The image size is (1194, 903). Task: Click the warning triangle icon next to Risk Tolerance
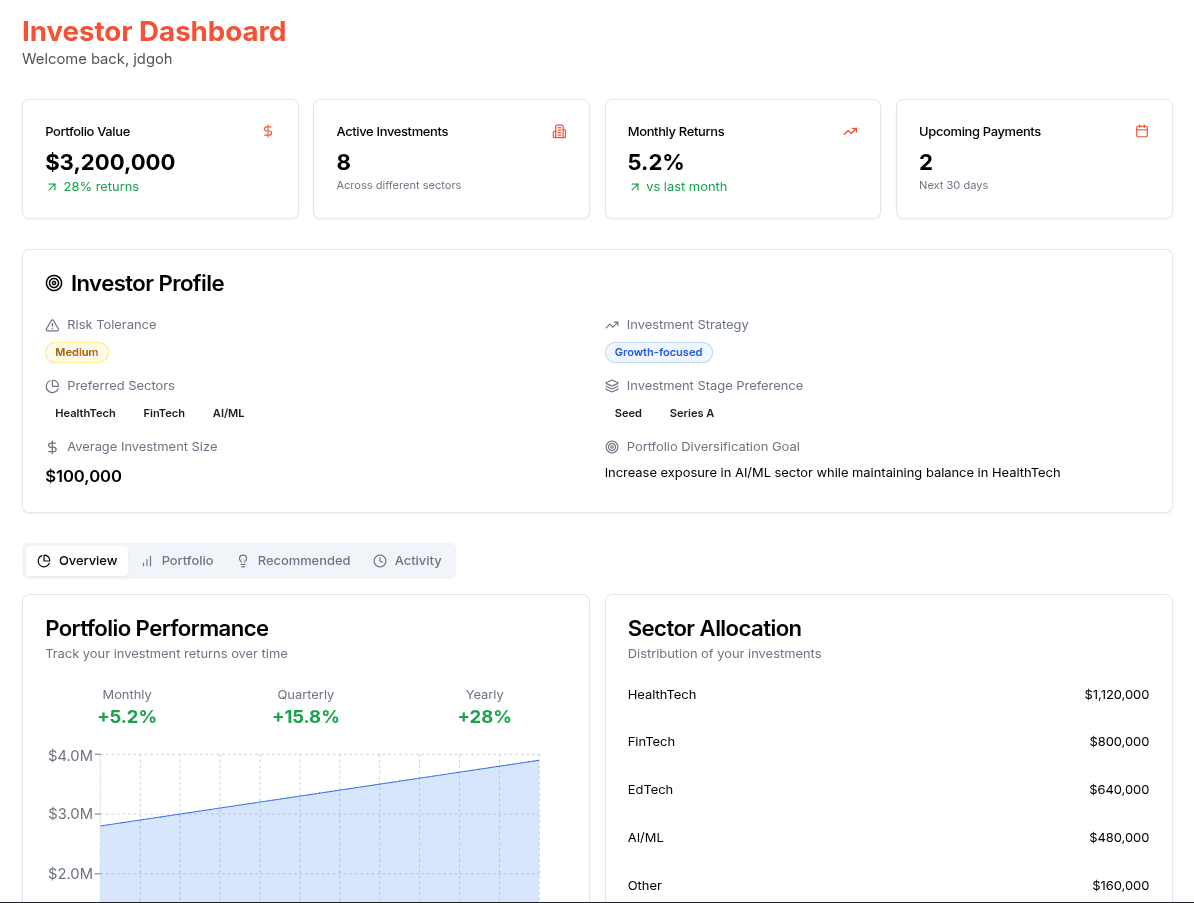(x=53, y=325)
